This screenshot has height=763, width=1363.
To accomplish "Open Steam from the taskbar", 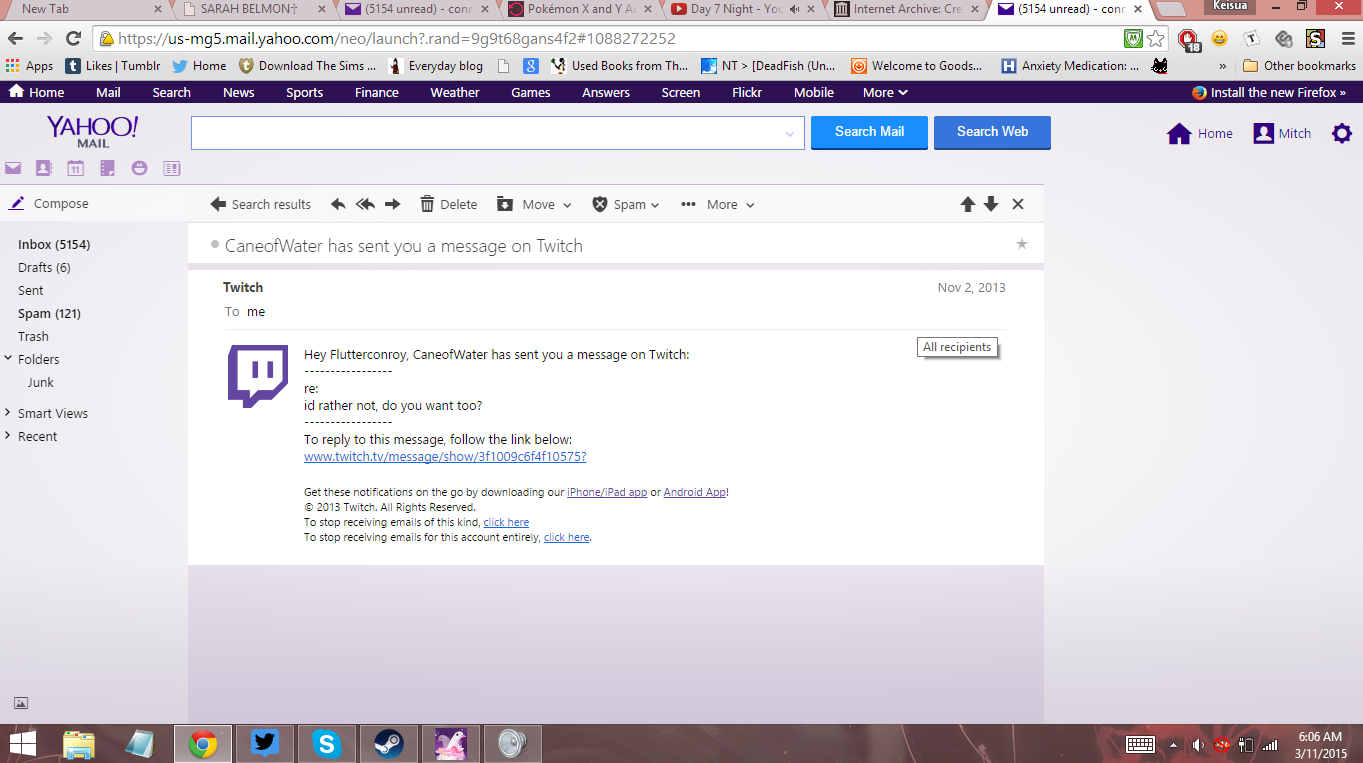I will [x=388, y=743].
